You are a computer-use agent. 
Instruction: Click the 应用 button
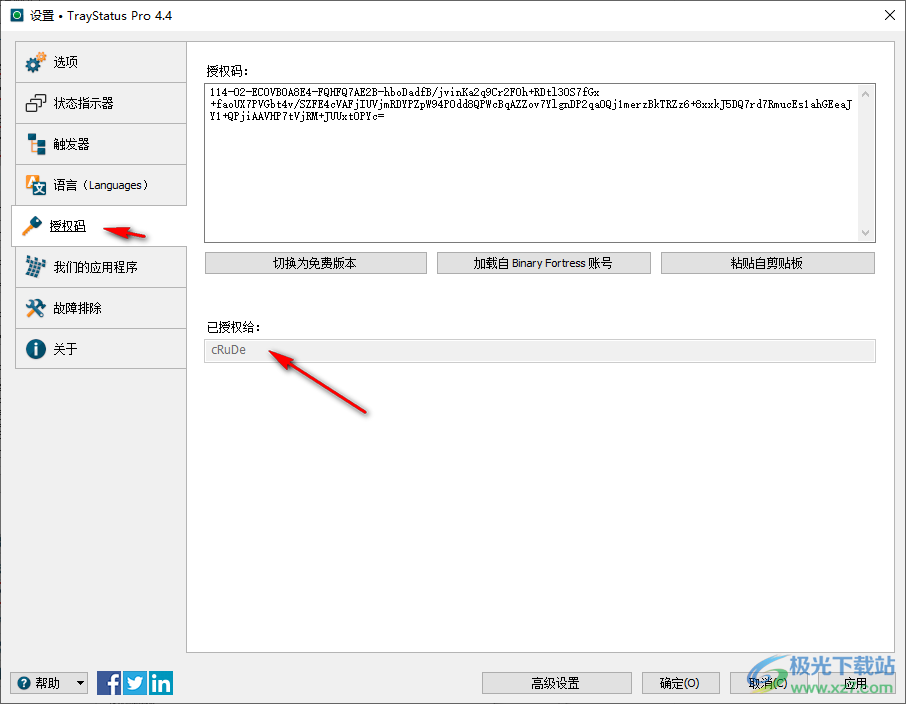[858, 682]
